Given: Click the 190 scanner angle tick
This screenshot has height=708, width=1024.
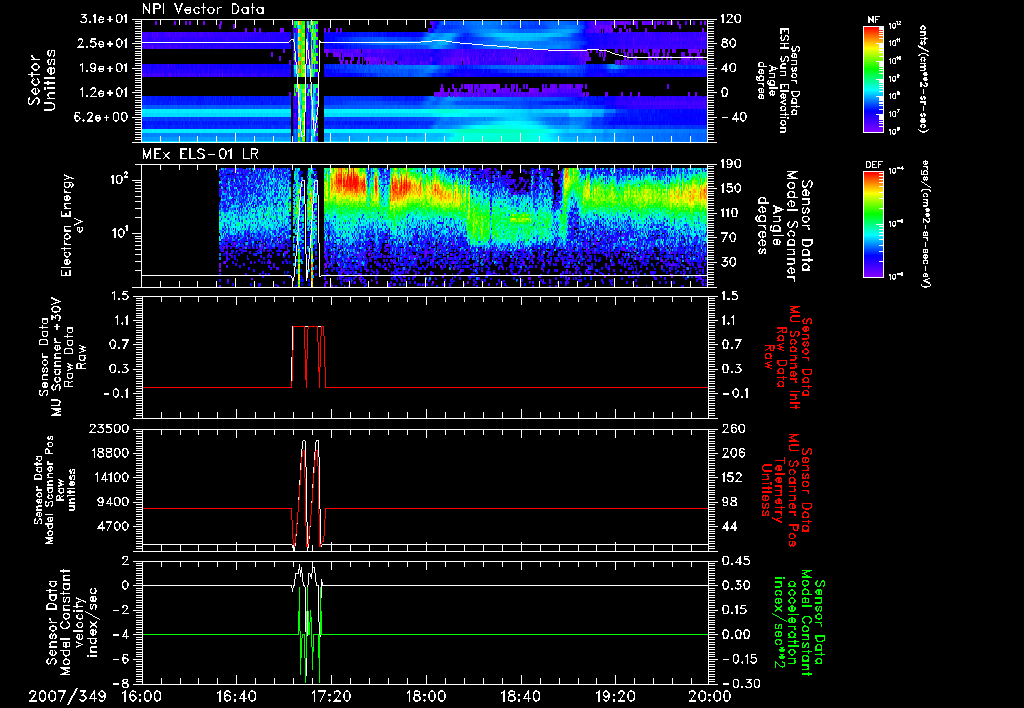Looking at the screenshot, I should click(731, 164).
